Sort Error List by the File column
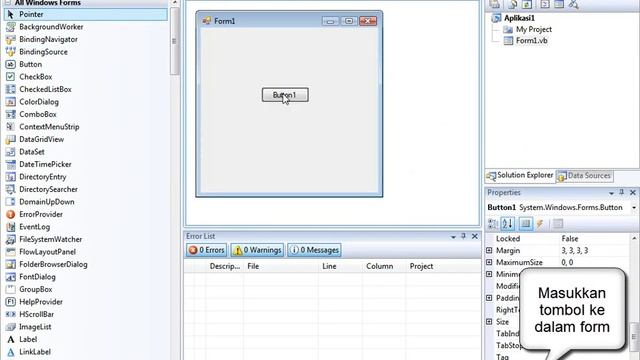This screenshot has width=640, height=360. click(x=281, y=266)
